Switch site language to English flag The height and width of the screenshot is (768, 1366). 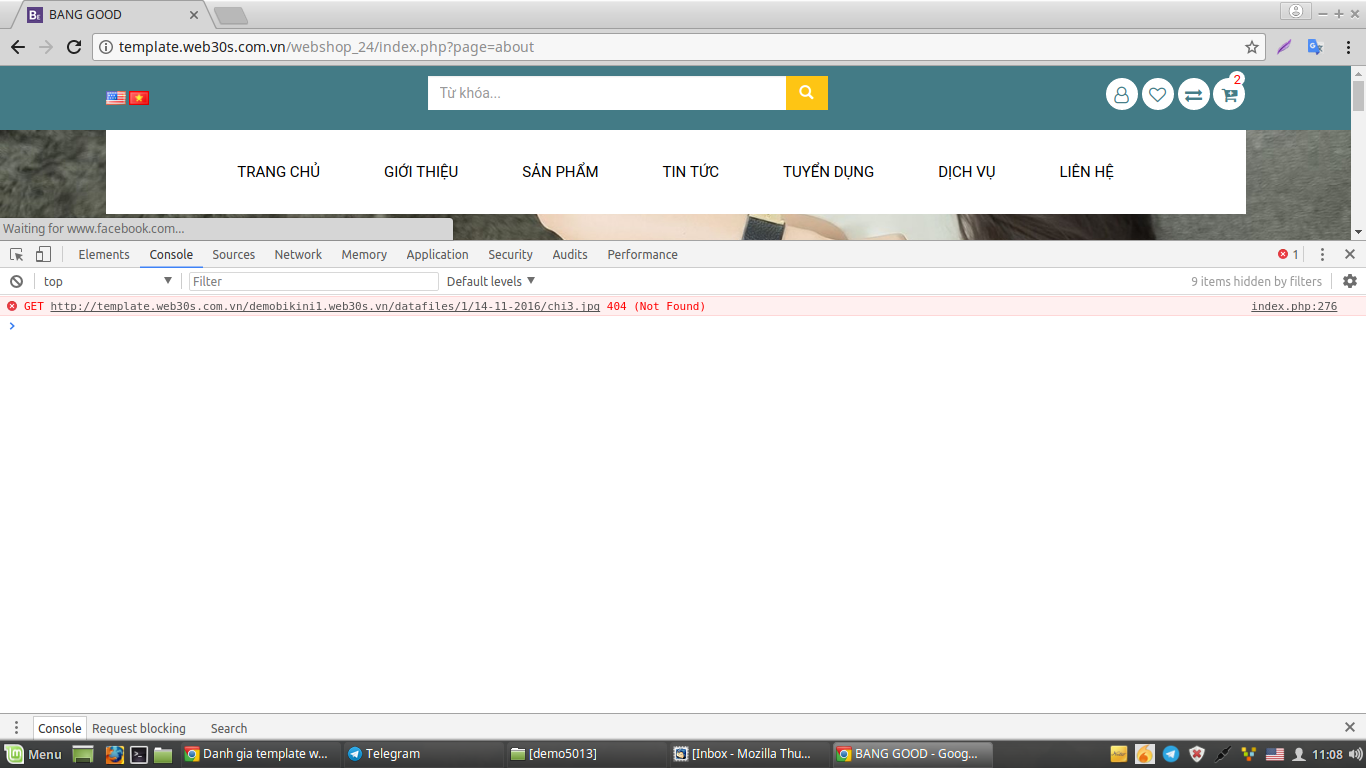[116, 98]
